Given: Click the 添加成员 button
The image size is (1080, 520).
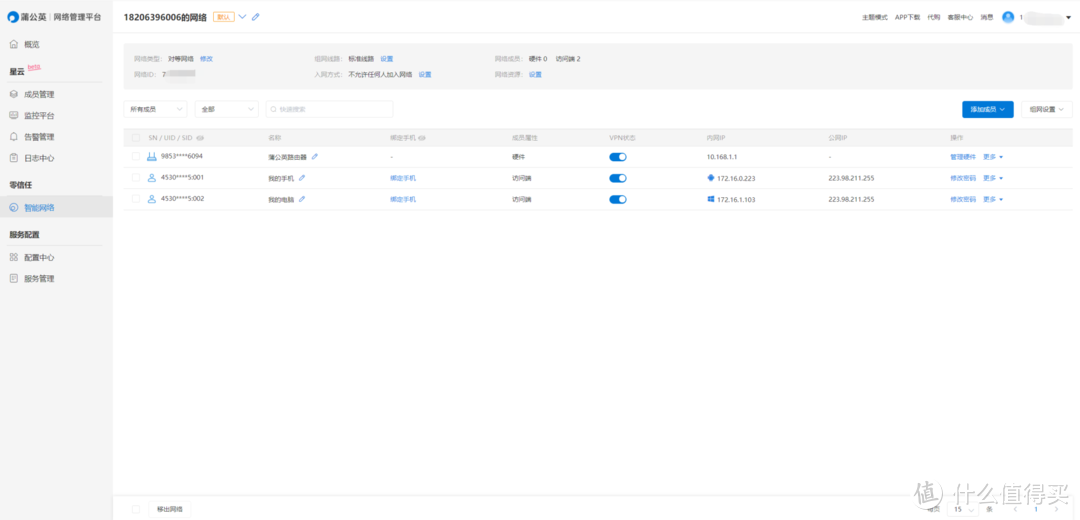Looking at the screenshot, I should 987,109.
